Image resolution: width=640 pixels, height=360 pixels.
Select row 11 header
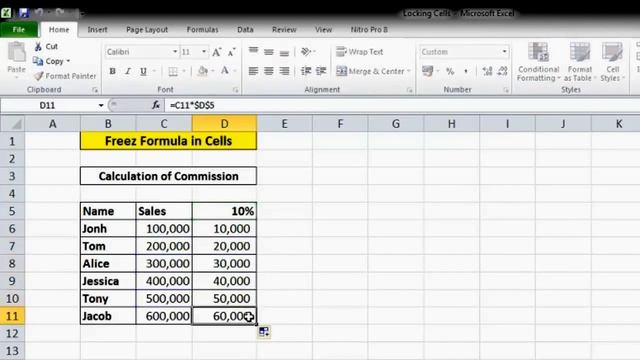pos(12,316)
